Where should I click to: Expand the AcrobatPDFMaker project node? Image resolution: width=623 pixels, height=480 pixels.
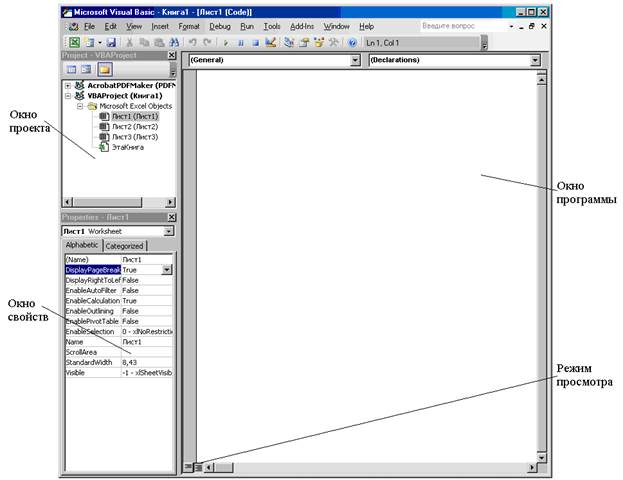[68, 85]
